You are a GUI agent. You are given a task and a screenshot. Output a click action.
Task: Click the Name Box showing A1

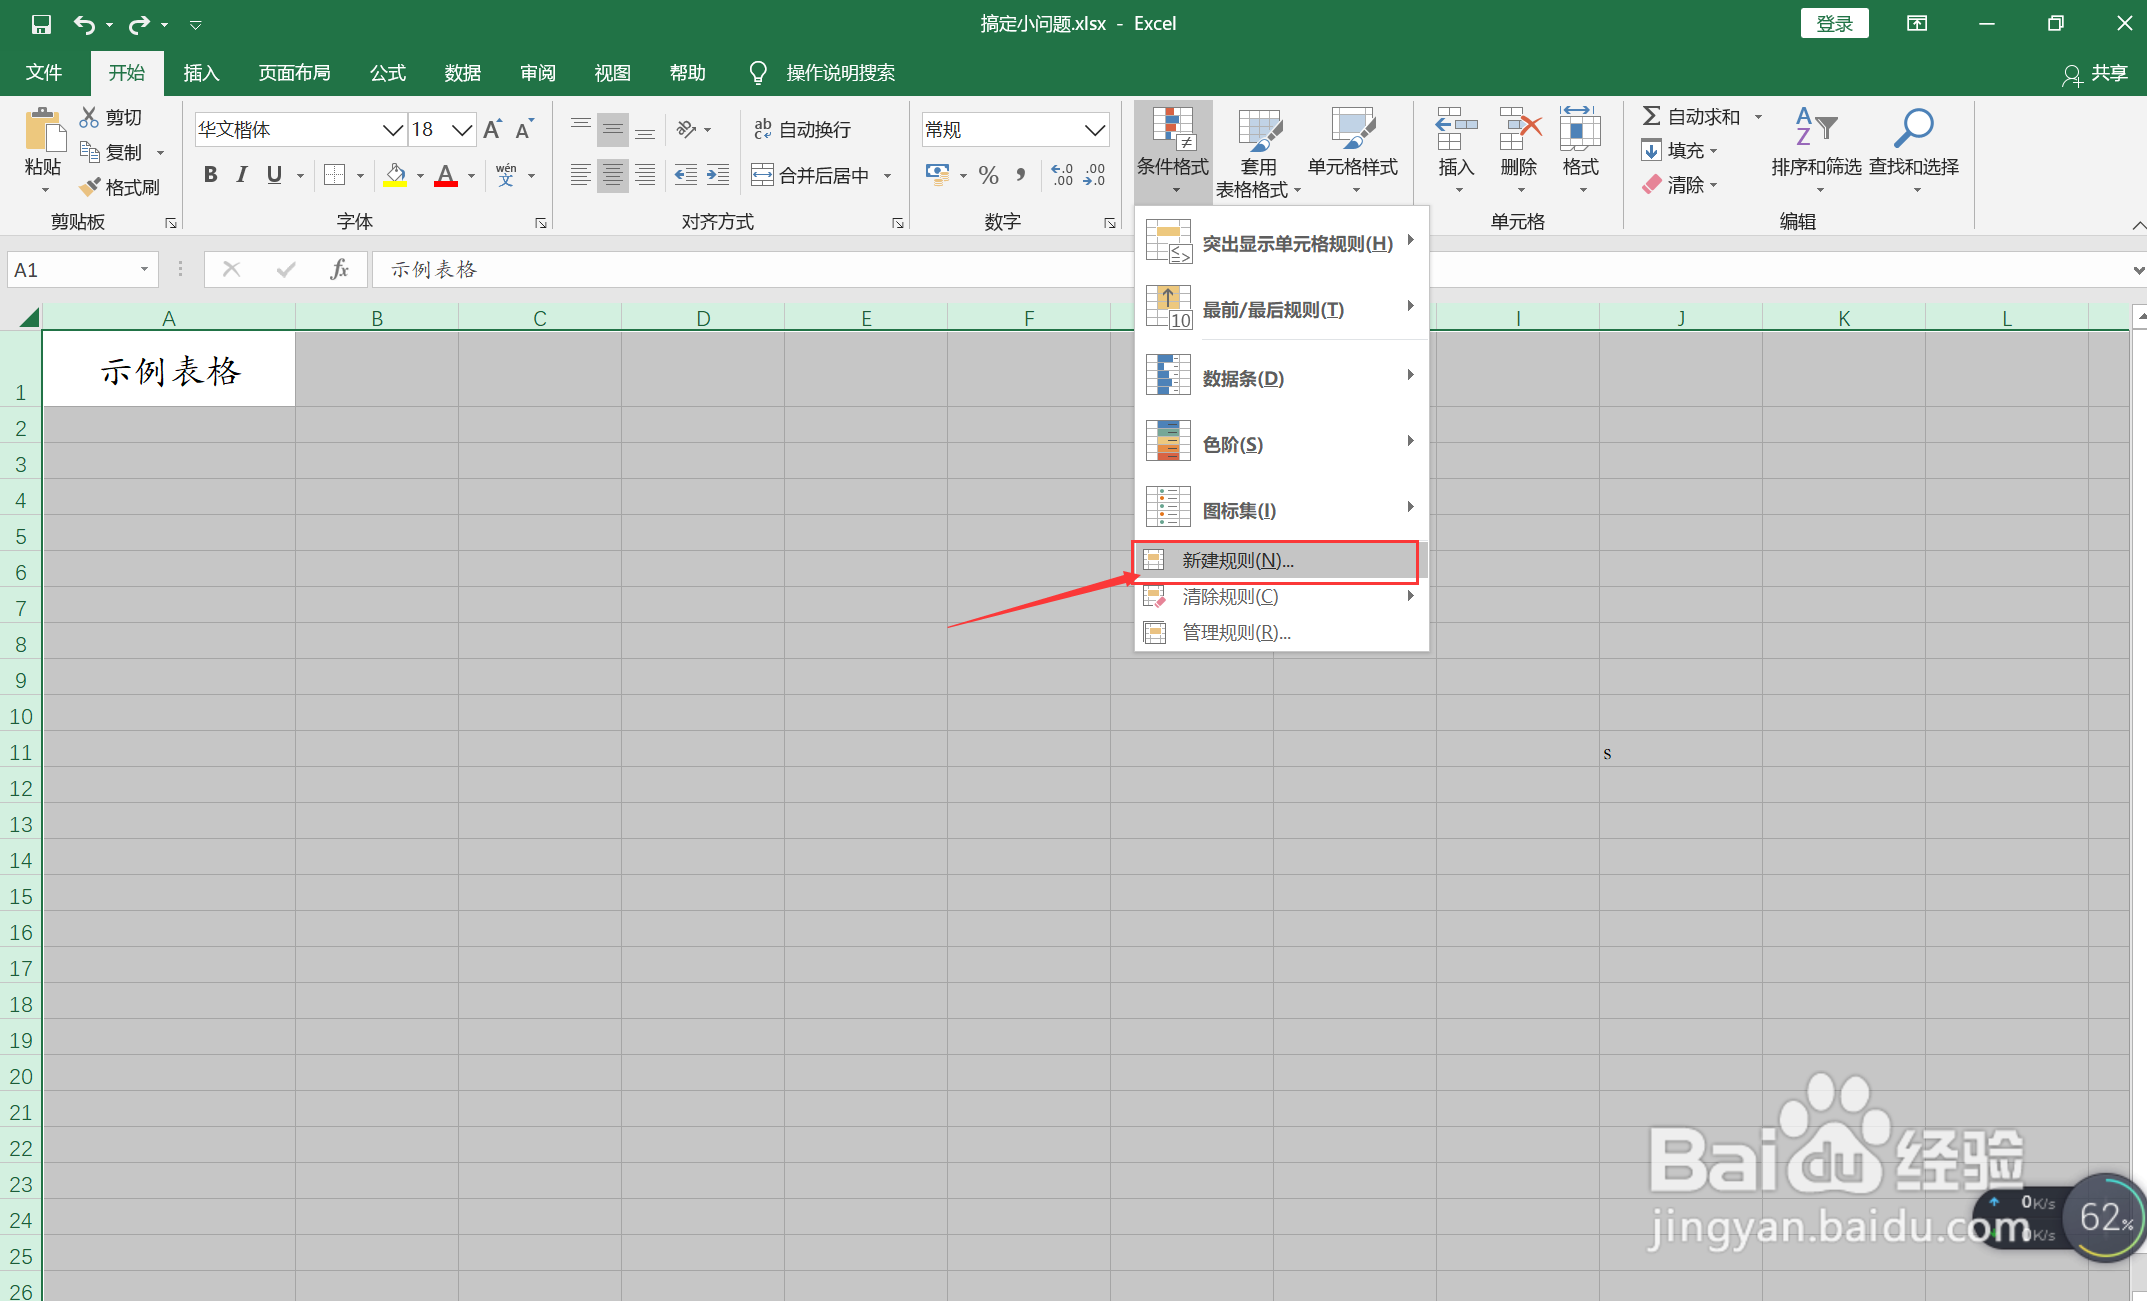click(x=72, y=269)
